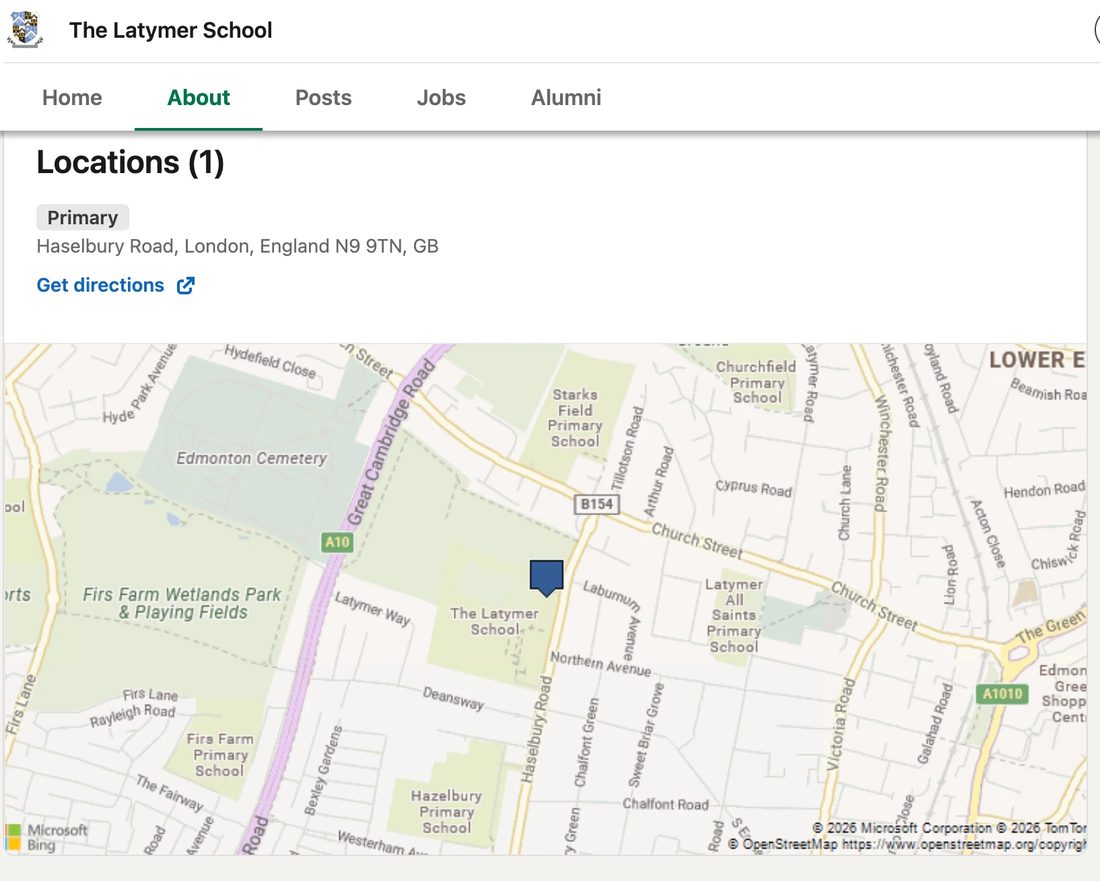This screenshot has width=1100, height=881.
Task: Click Lion Road street label
Action: tap(948, 574)
